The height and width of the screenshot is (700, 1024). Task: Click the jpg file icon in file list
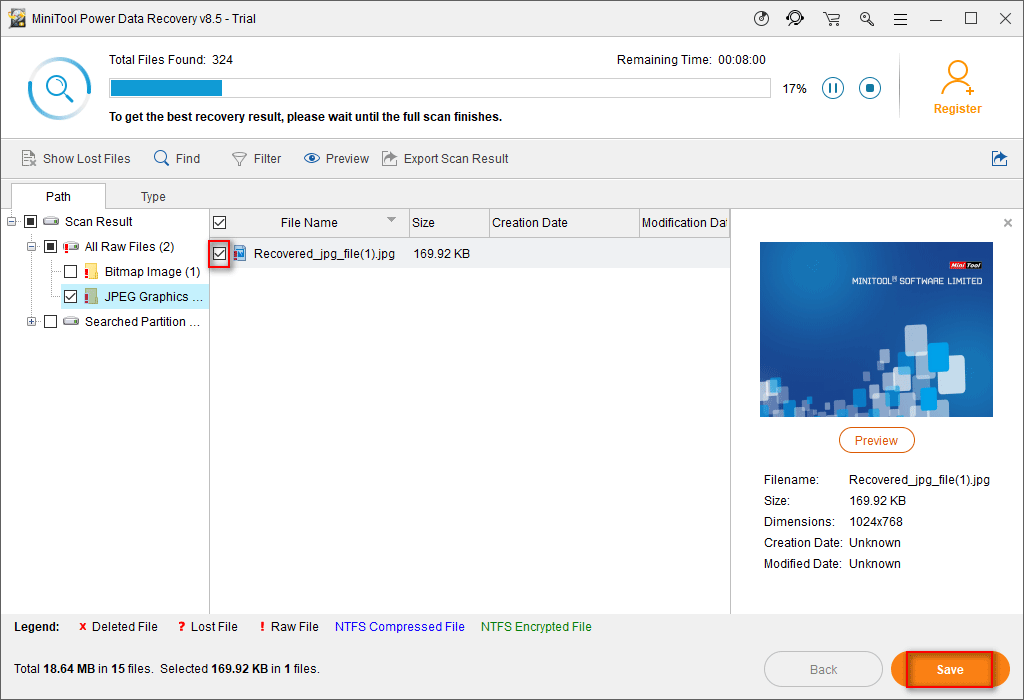click(x=240, y=253)
